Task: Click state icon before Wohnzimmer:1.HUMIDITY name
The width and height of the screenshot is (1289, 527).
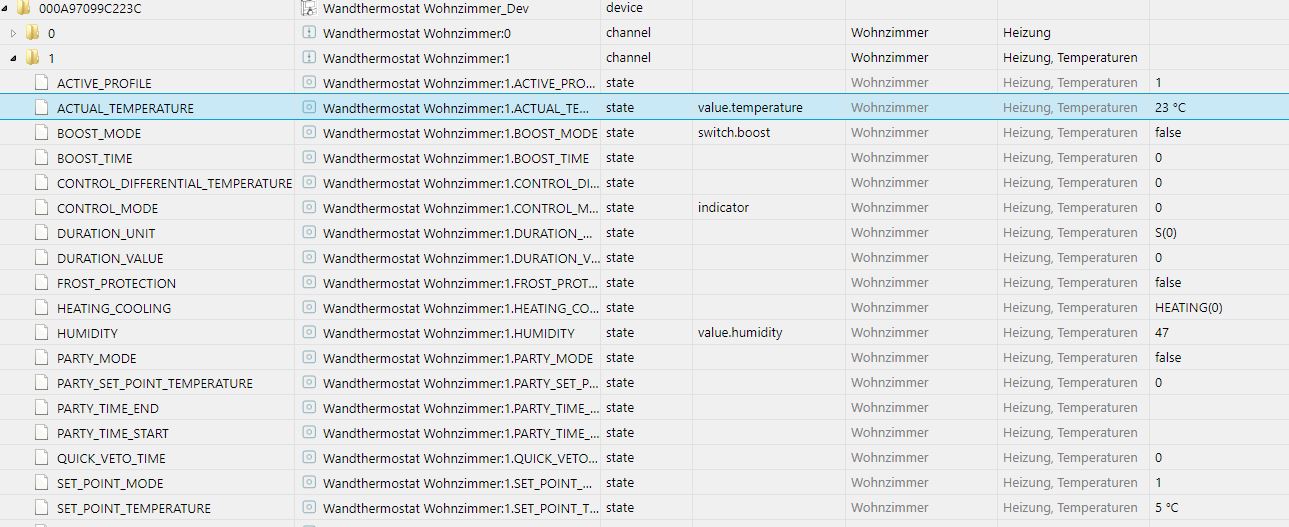Action: 309,332
